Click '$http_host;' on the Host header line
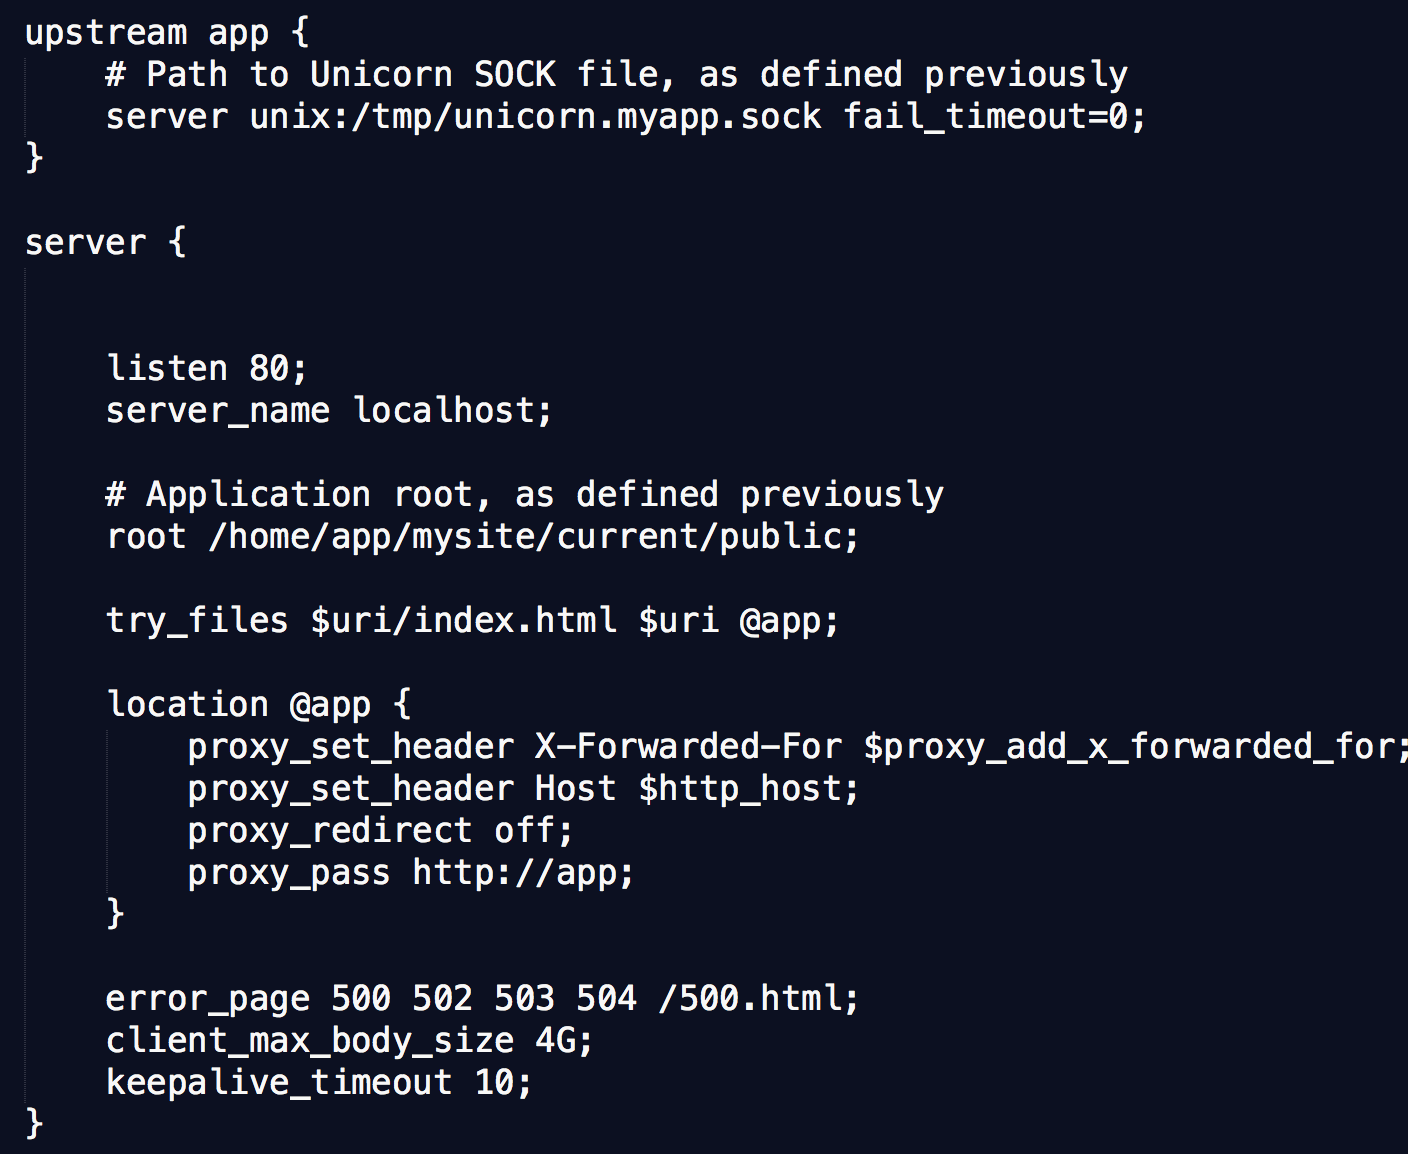The height and width of the screenshot is (1154, 1408). [749, 789]
